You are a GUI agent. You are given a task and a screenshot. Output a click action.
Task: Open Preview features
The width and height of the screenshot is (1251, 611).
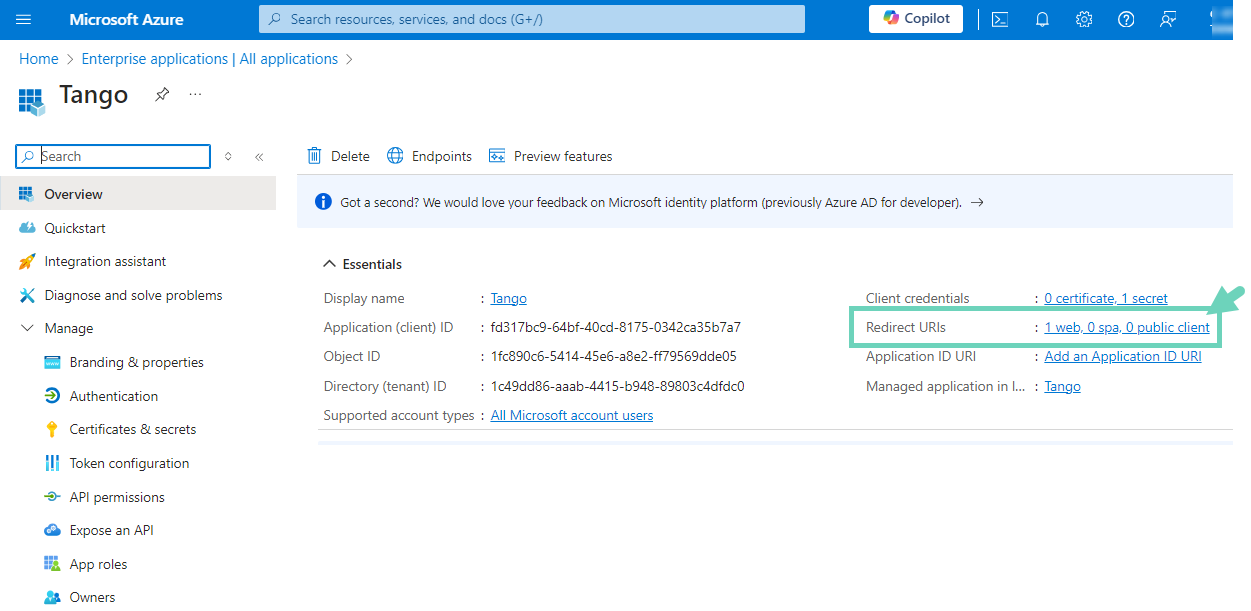coord(550,156)
